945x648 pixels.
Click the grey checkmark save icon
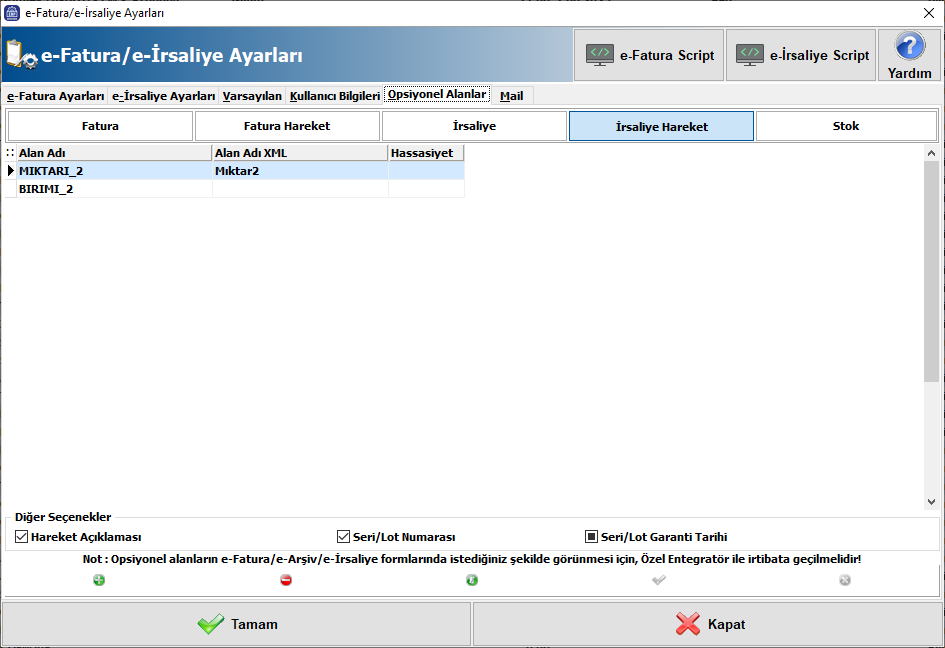[x=658, y=580]
